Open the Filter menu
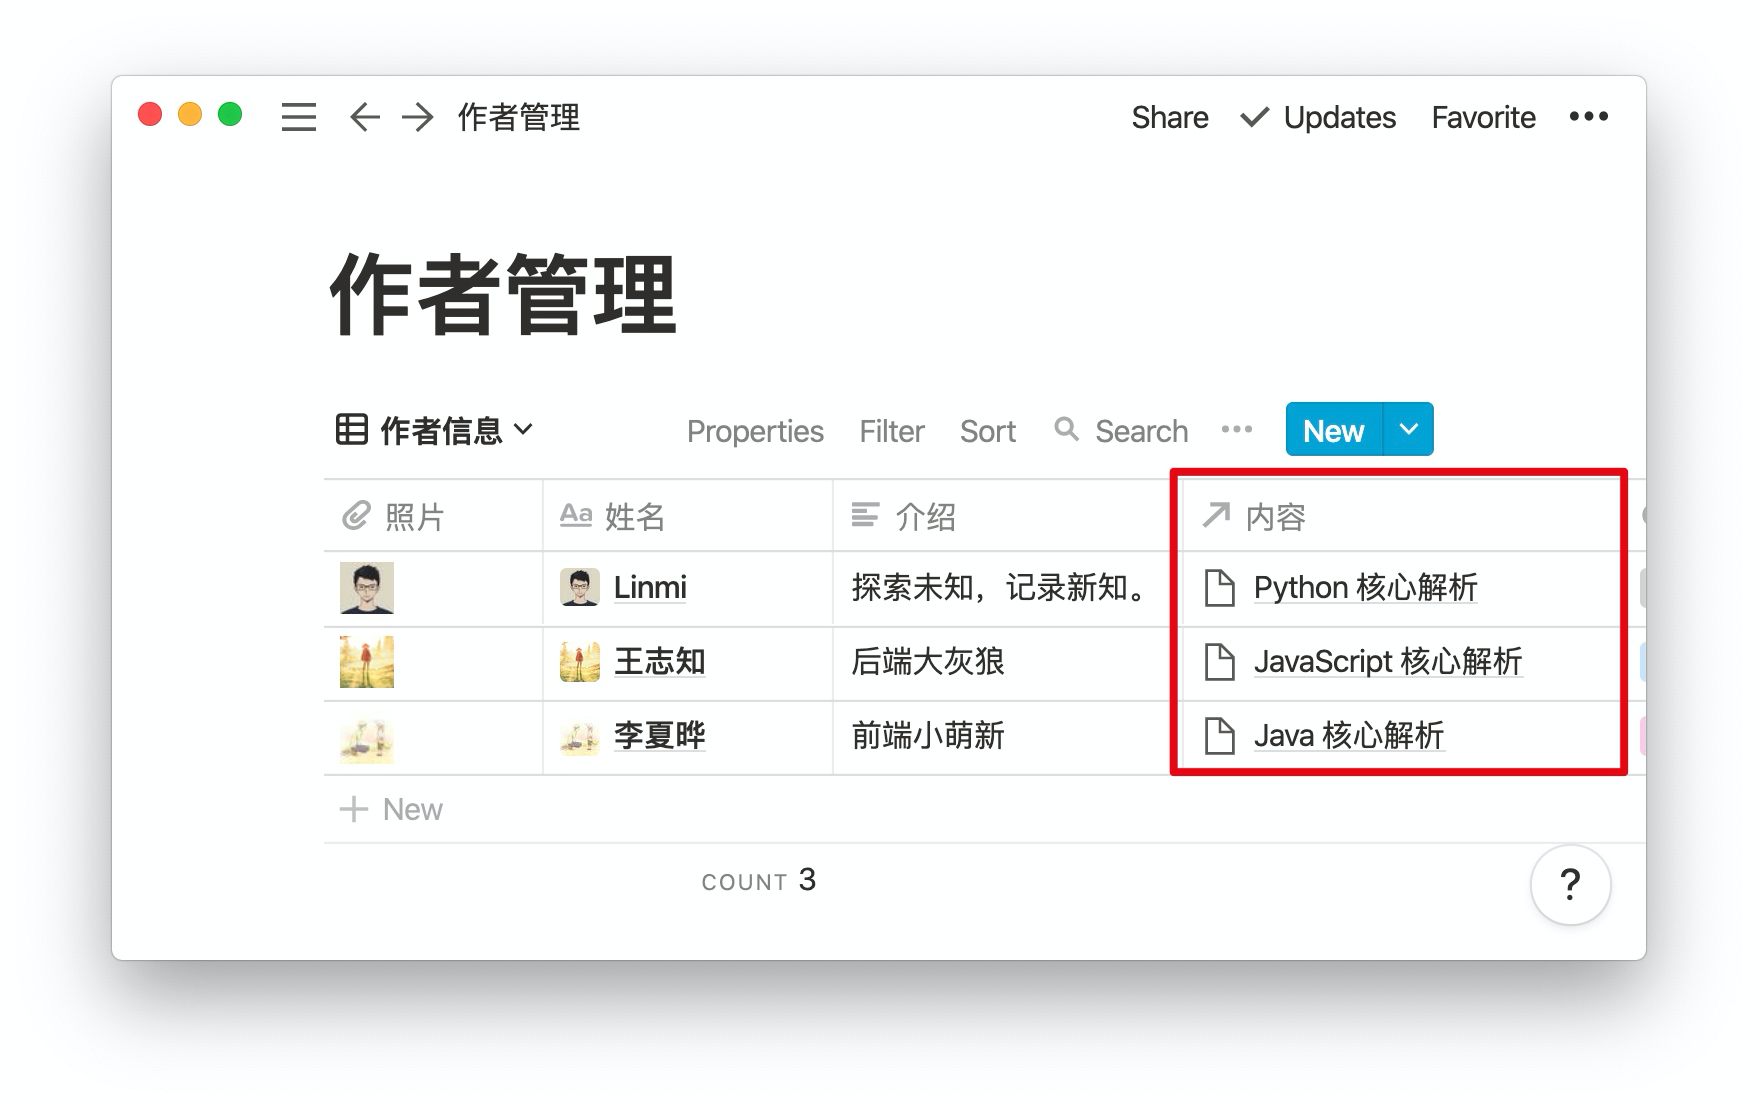Screen dimensions: 1758x1108 (x=892, y=431)
